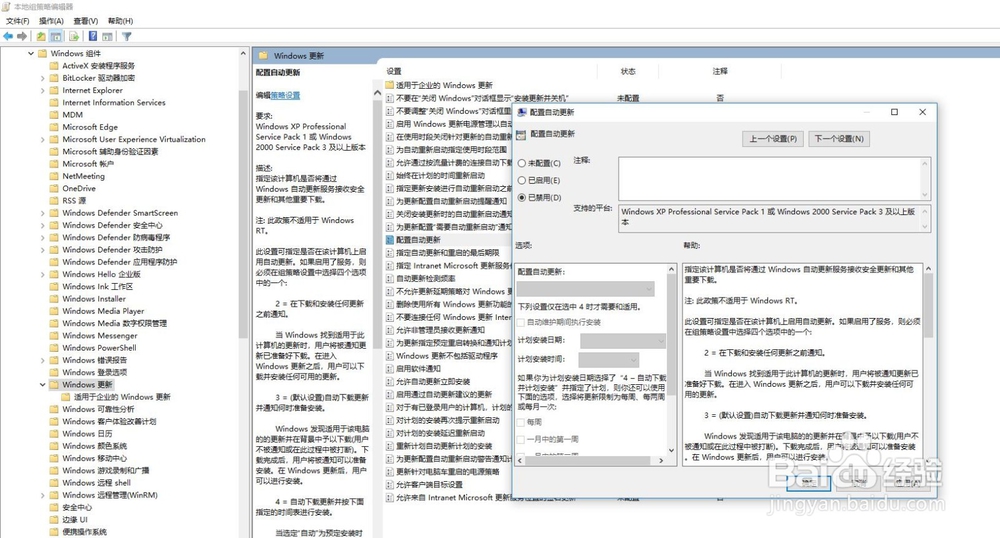Open the 计划安装日期 dropdown
Image resolution: width=1000 pixels, height=538 pixels.
tap(622, 341)
